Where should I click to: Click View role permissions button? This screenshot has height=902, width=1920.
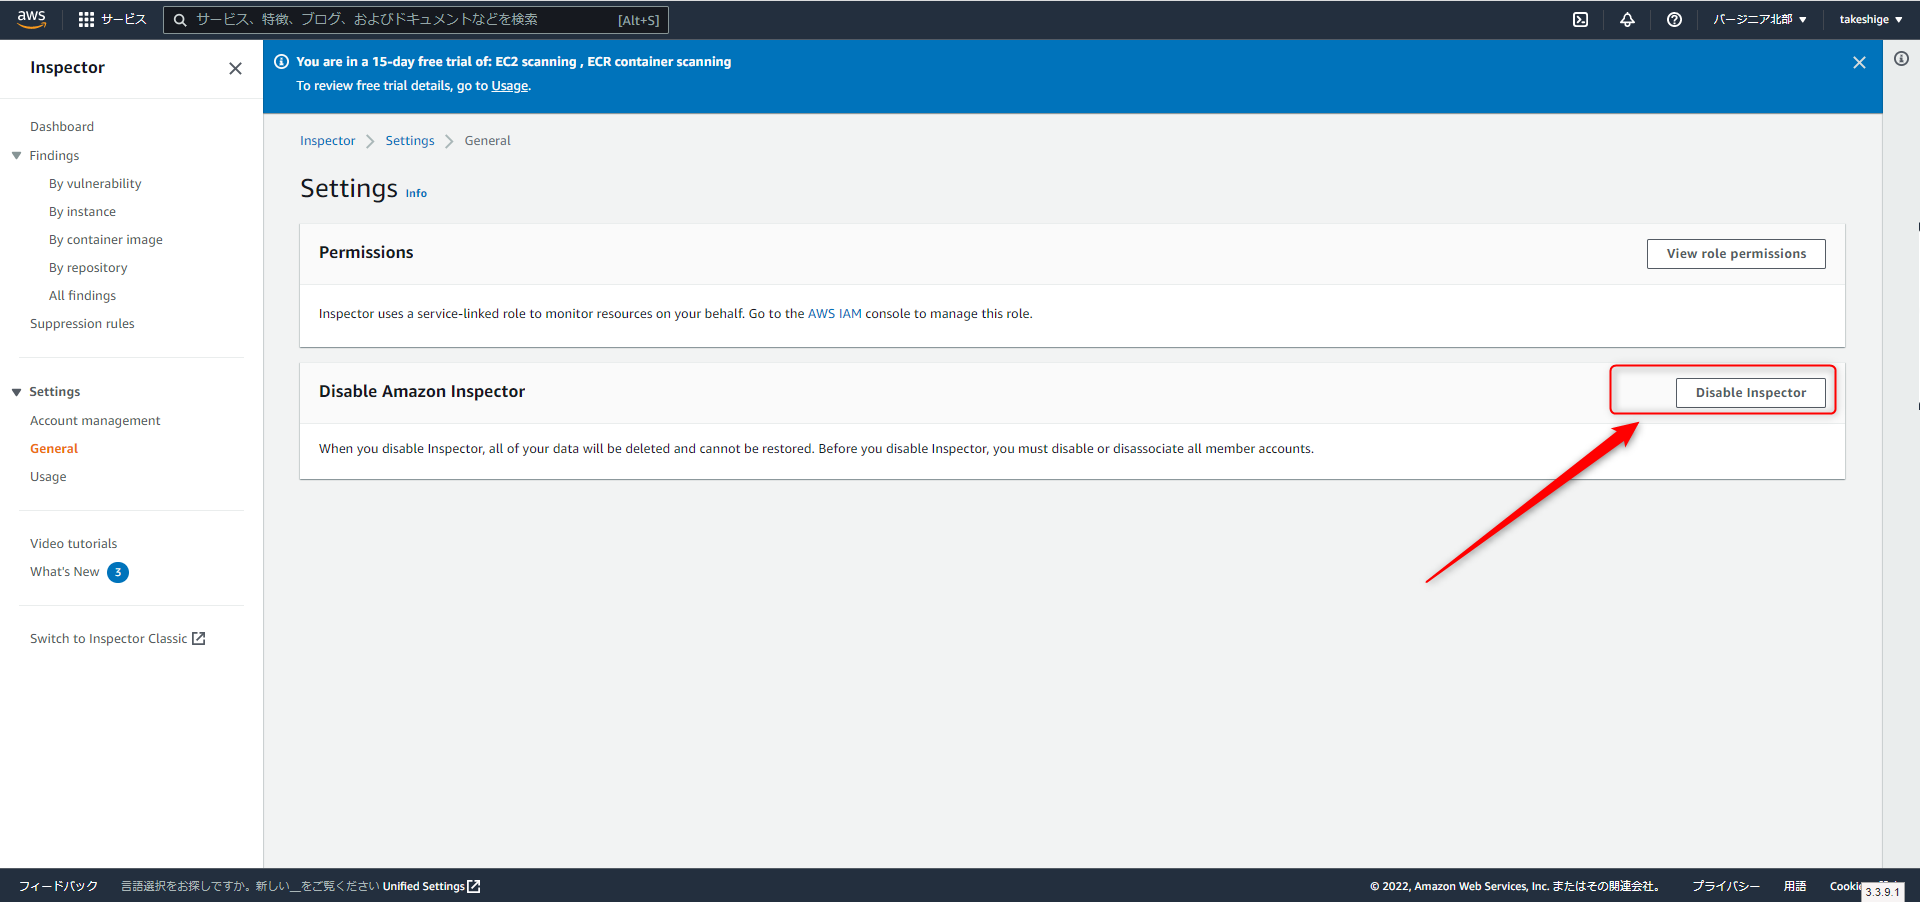(x=1736, y=254)
